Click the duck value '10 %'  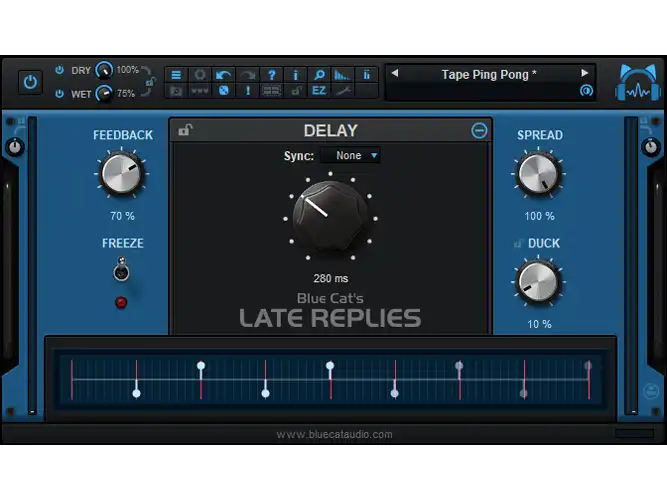[x=539, y=324]
